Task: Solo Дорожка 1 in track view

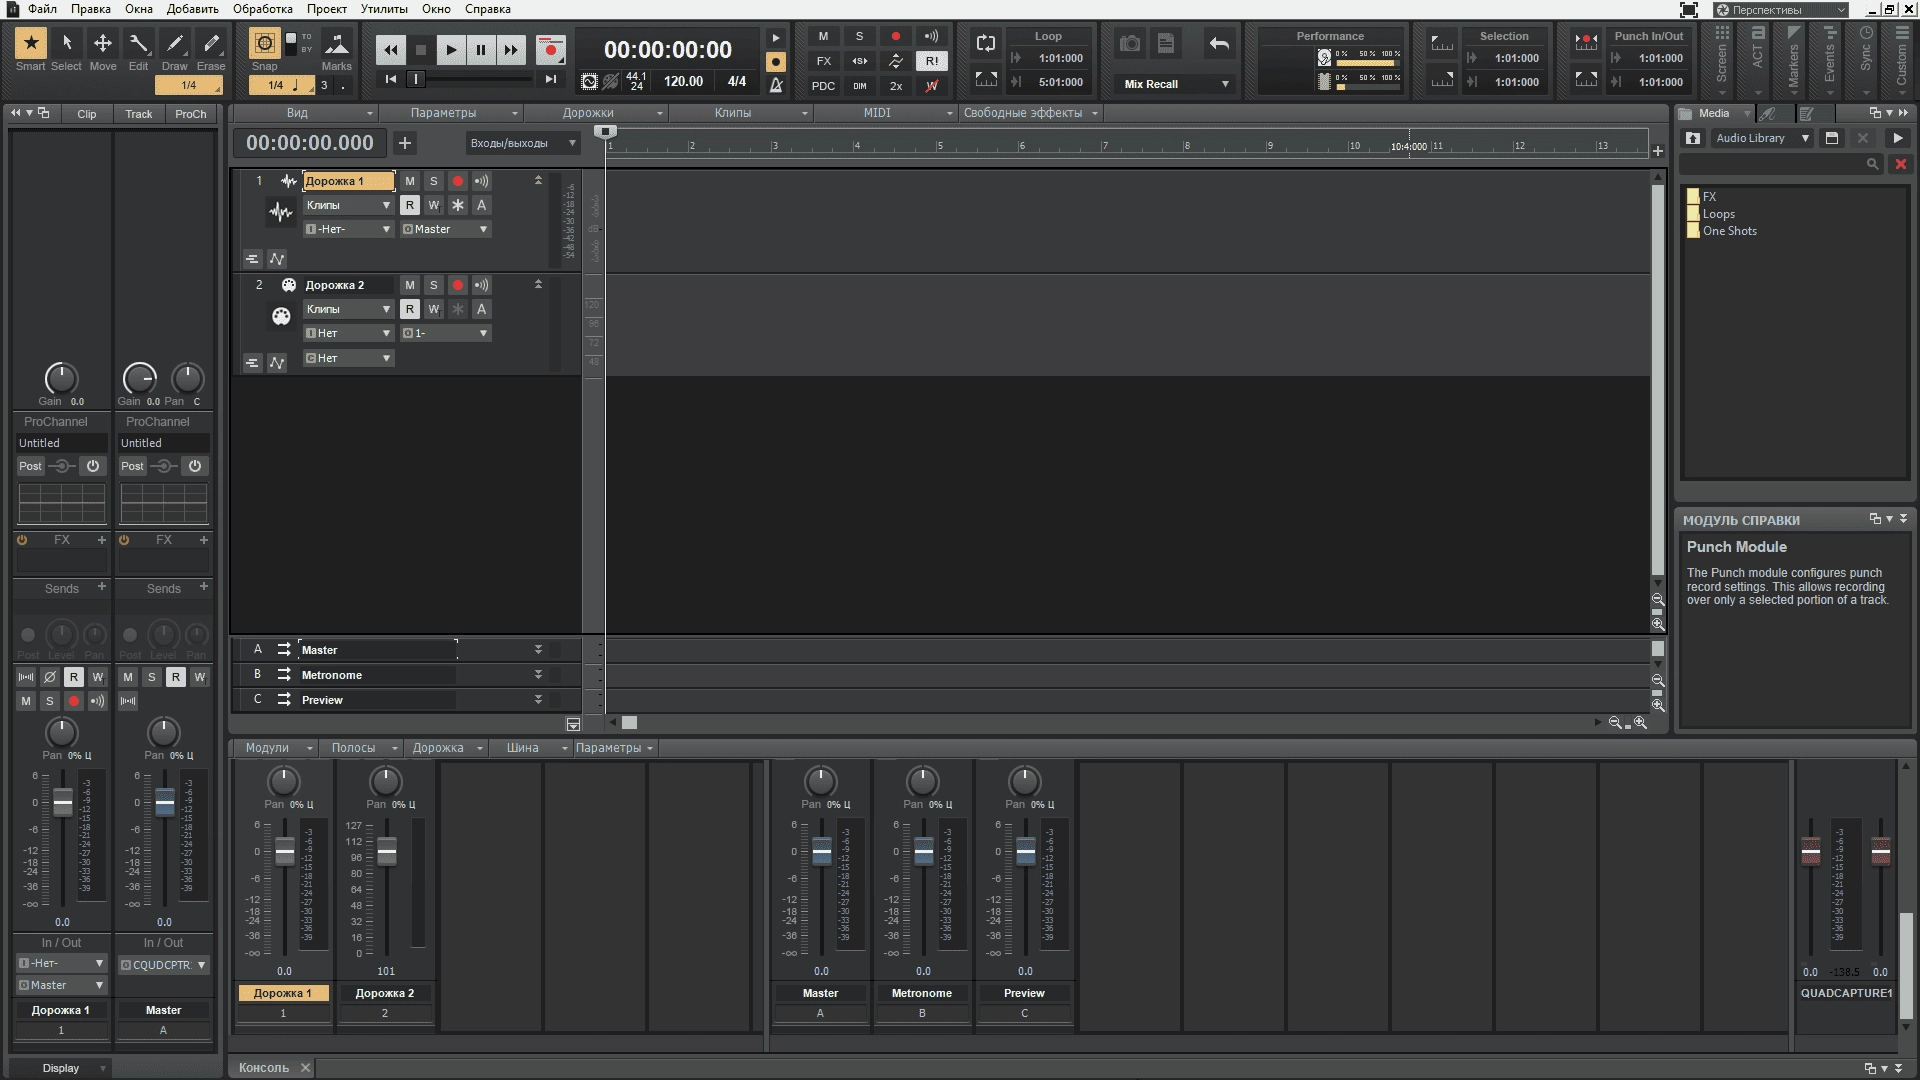Action: 434,181
